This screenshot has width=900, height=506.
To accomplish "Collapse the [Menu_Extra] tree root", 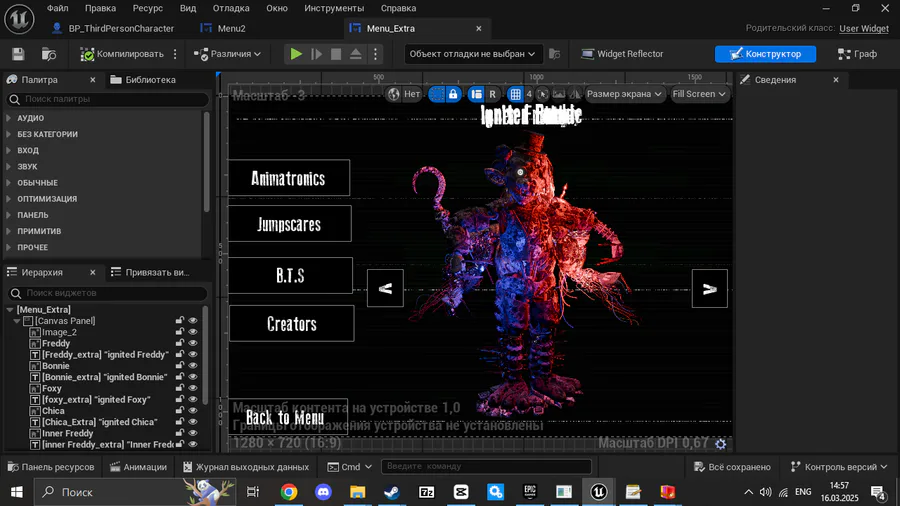I will (x=10, y=310).
